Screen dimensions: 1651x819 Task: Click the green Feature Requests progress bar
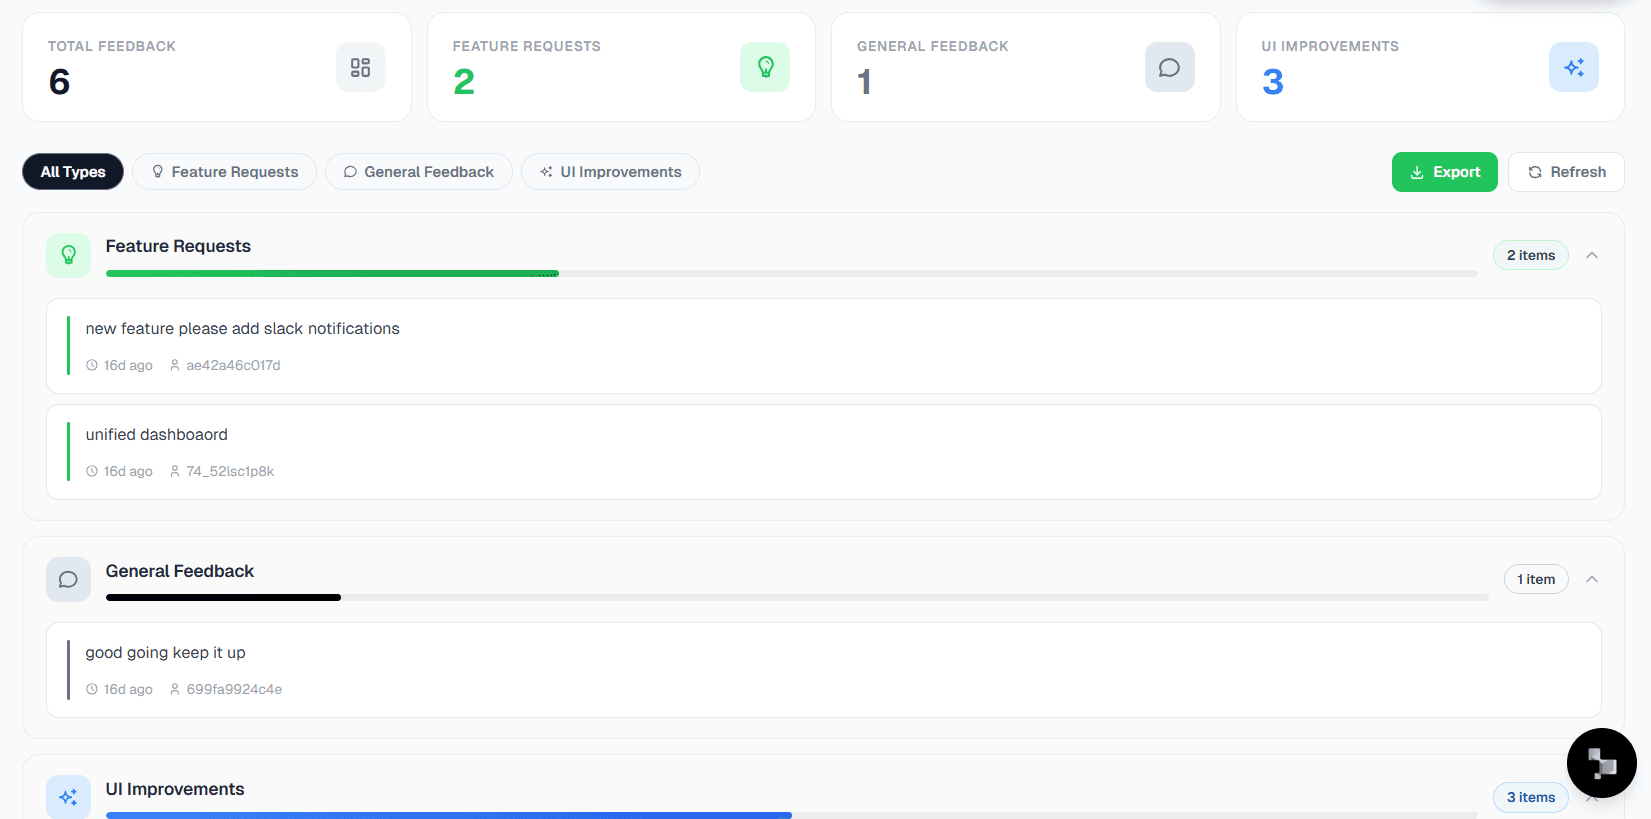pyautogui.click(x=332, y=273)
